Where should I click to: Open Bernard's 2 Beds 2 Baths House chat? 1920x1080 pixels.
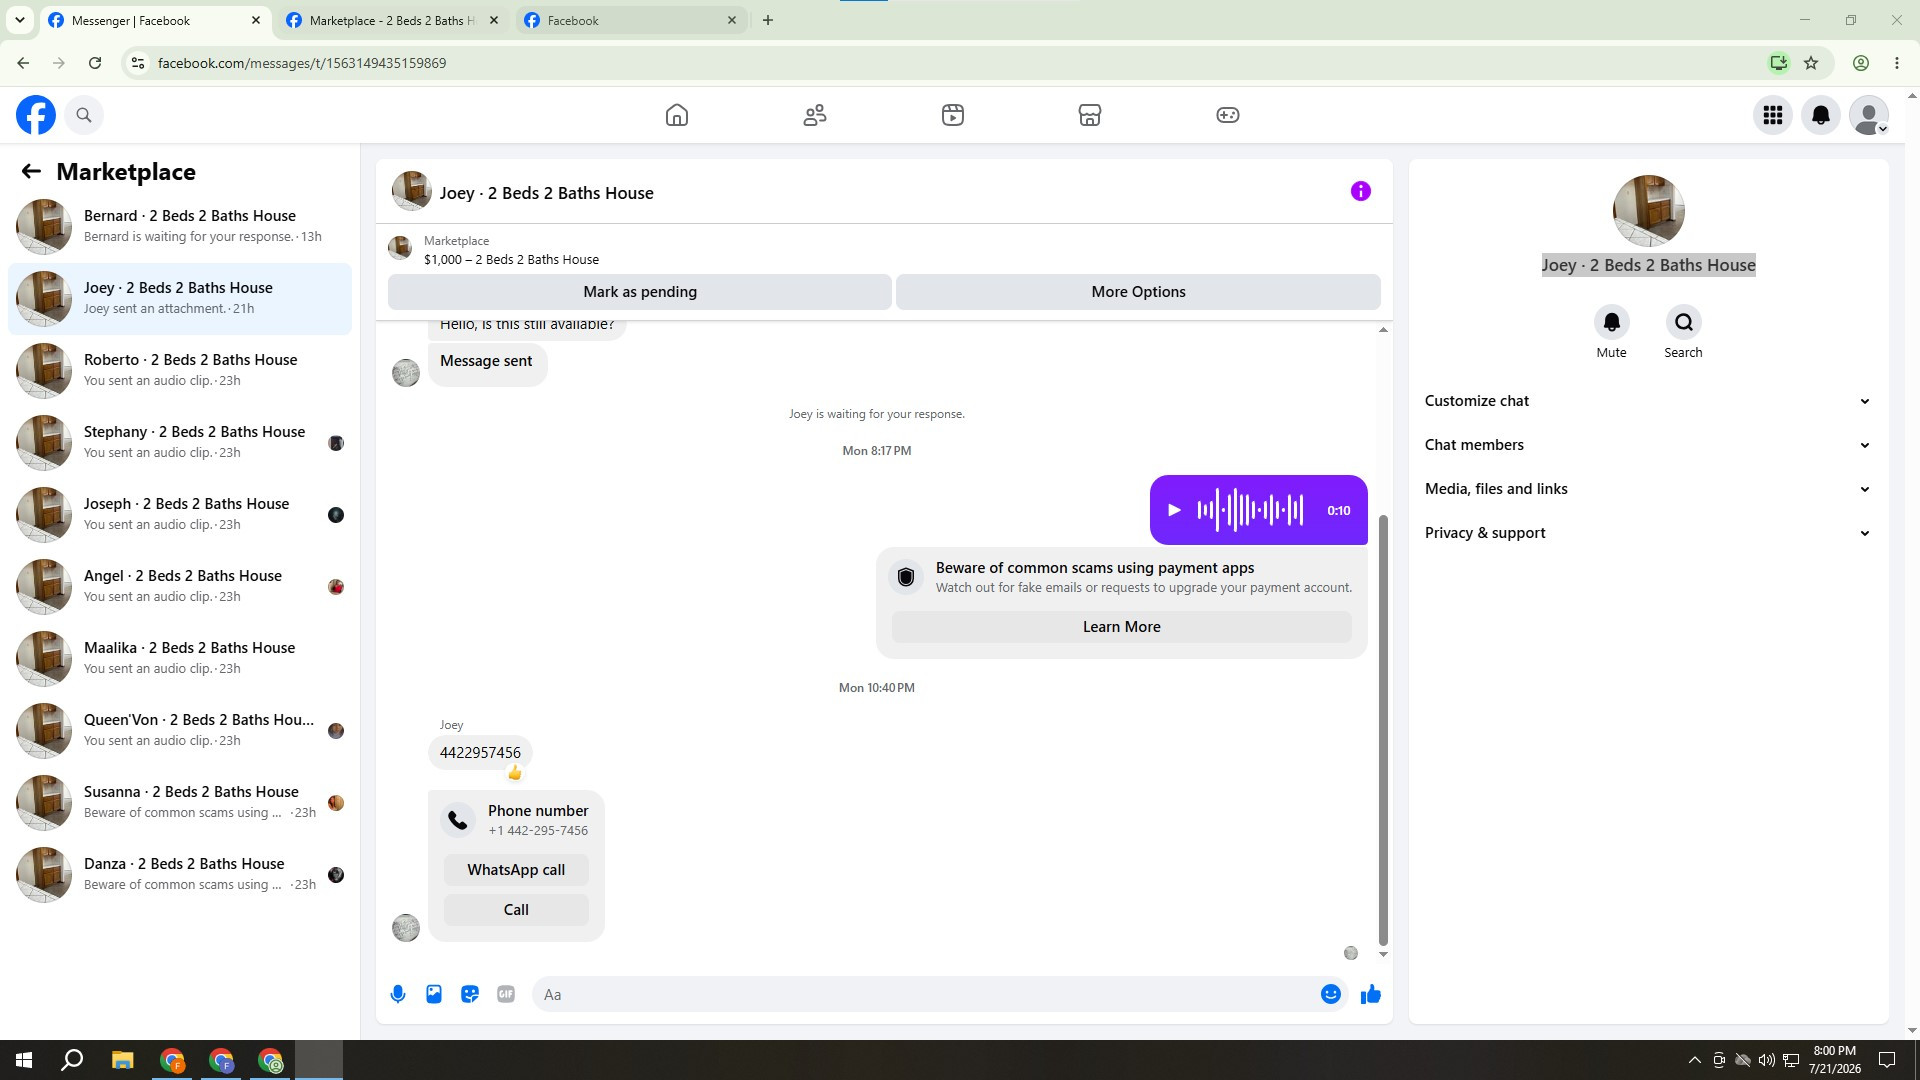180,226
